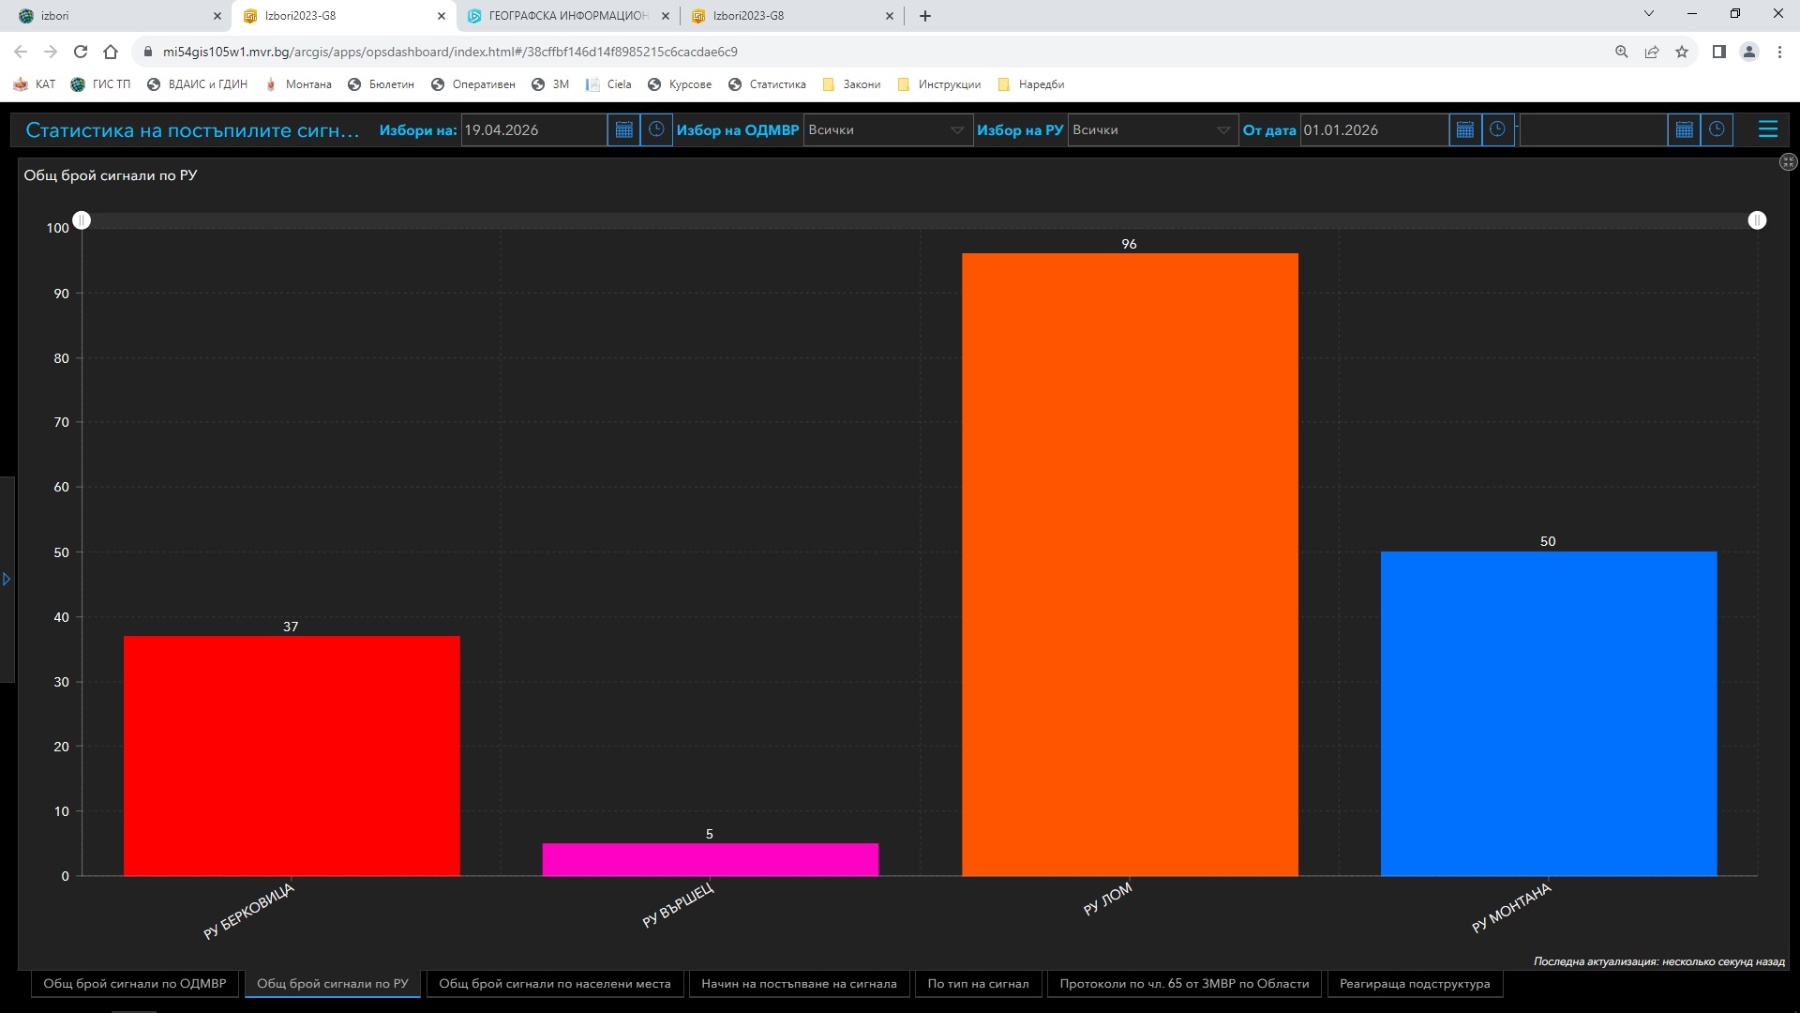Screen dimensions: 1800x1013
Task: Bookmark this page with the star icon
Action: (x=1682, y=52)
